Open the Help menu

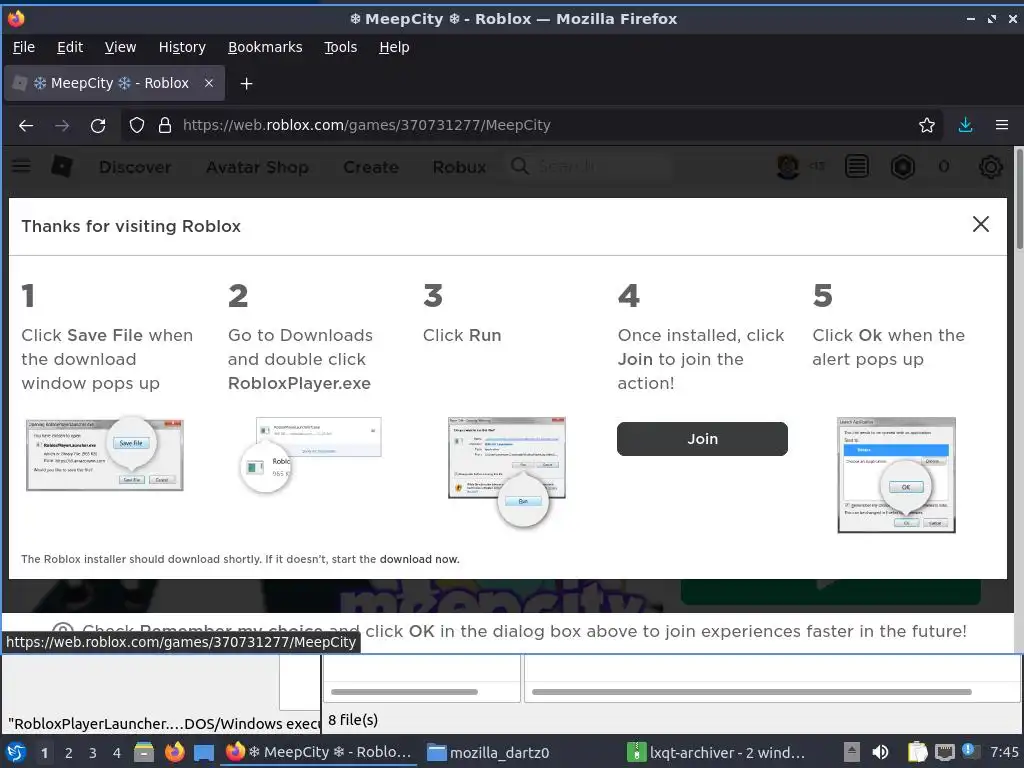394,47
